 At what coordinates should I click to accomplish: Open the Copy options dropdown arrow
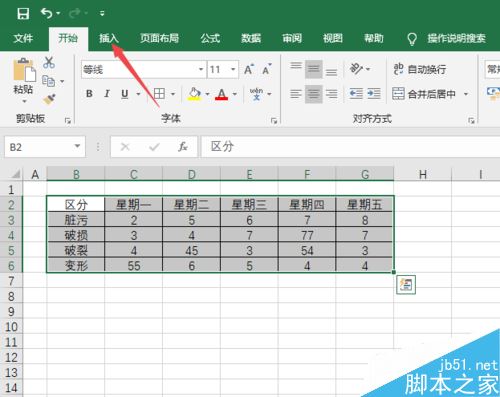(x=62, y=81)
